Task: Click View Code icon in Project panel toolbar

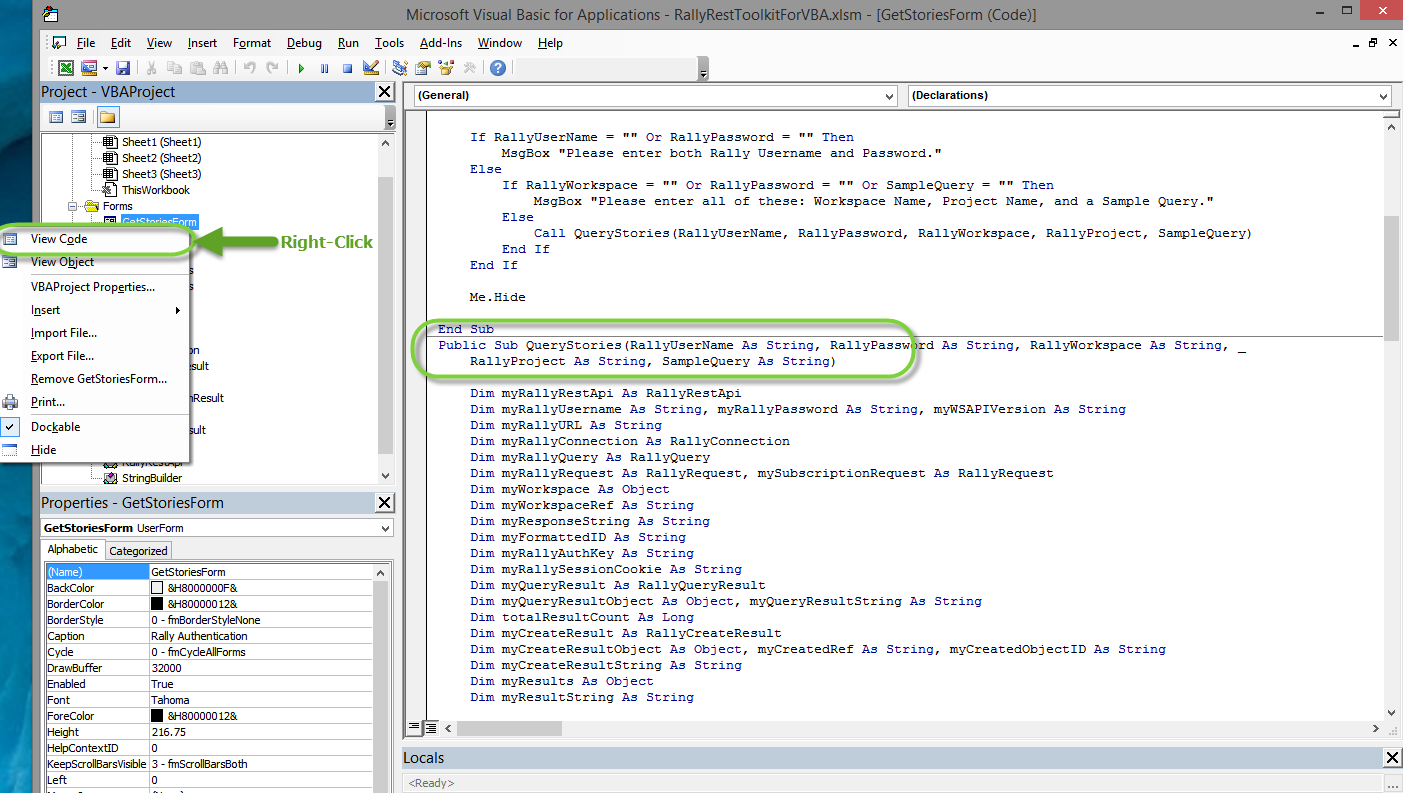Action: 56,117
